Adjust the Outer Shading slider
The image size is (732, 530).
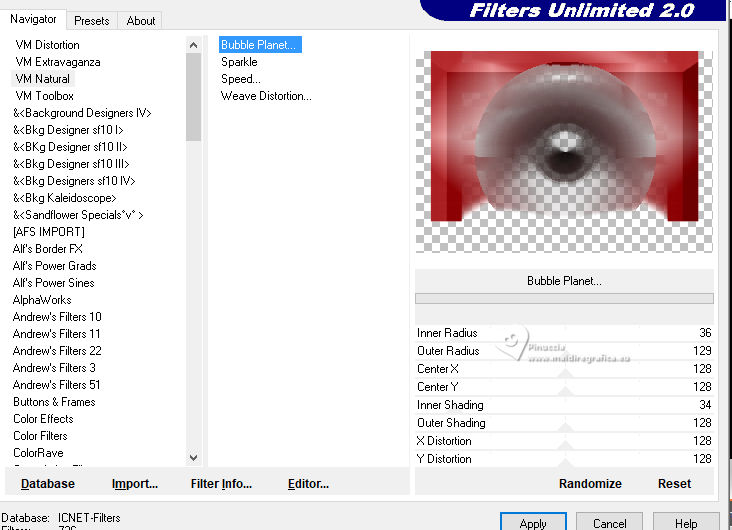tap(564, 423)
